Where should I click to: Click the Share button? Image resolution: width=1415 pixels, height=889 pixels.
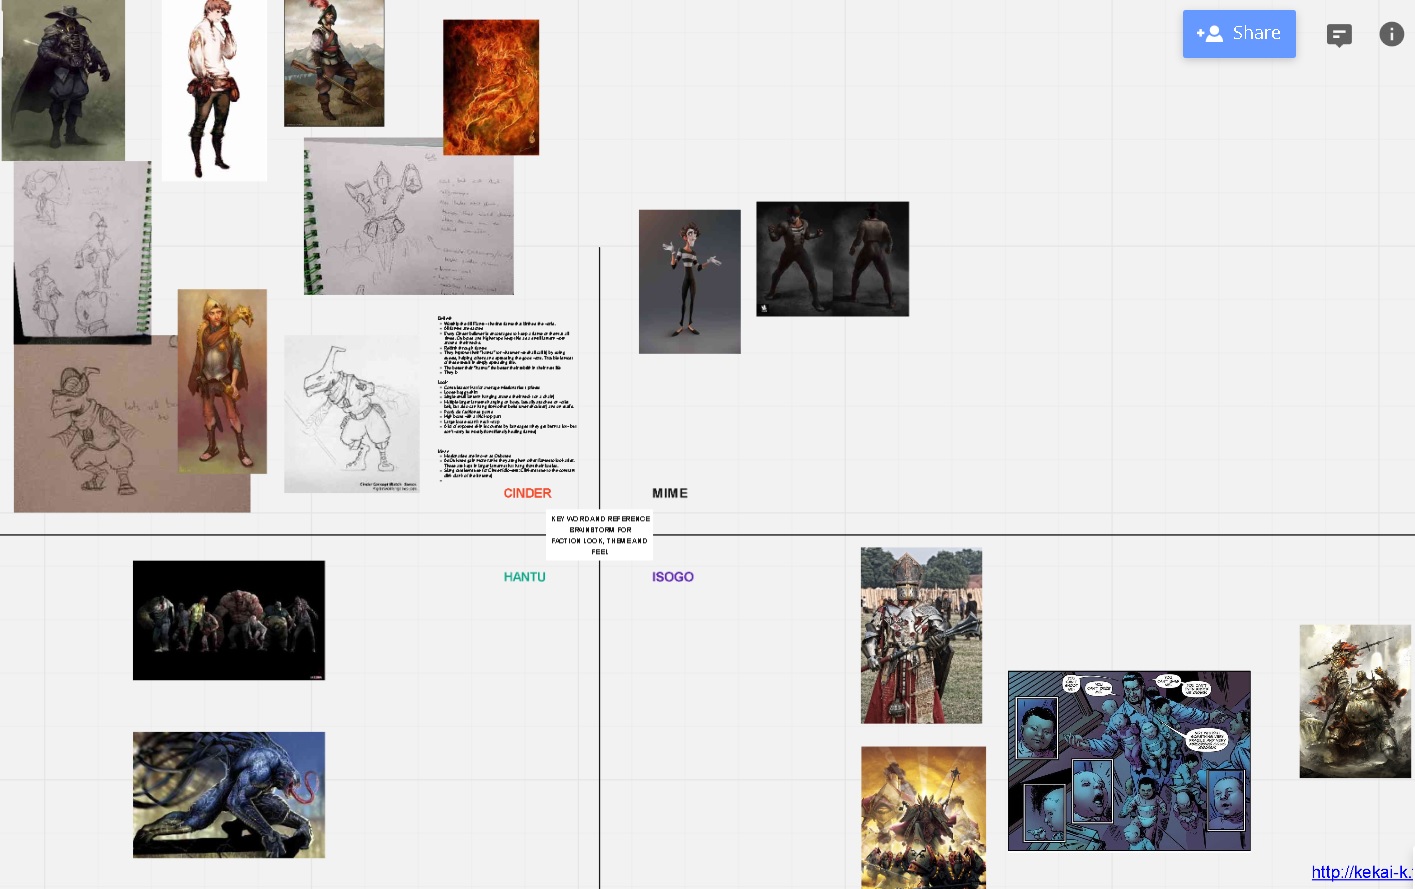(1239, 34)
